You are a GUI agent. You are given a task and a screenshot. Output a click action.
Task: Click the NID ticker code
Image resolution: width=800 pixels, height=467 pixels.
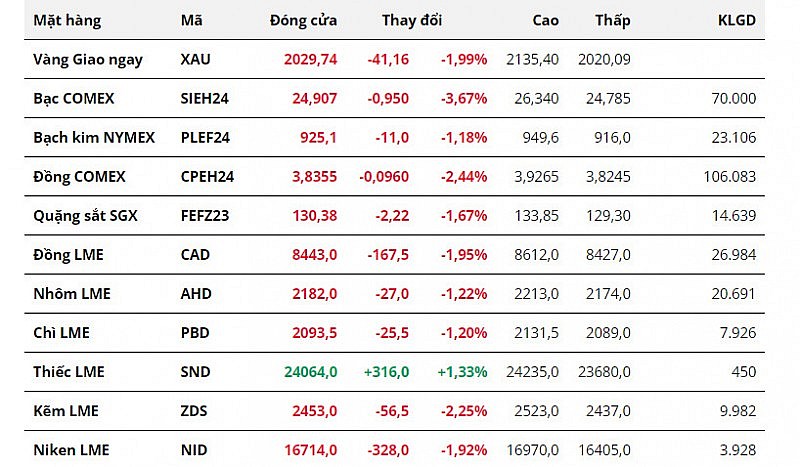pos(195,450)
